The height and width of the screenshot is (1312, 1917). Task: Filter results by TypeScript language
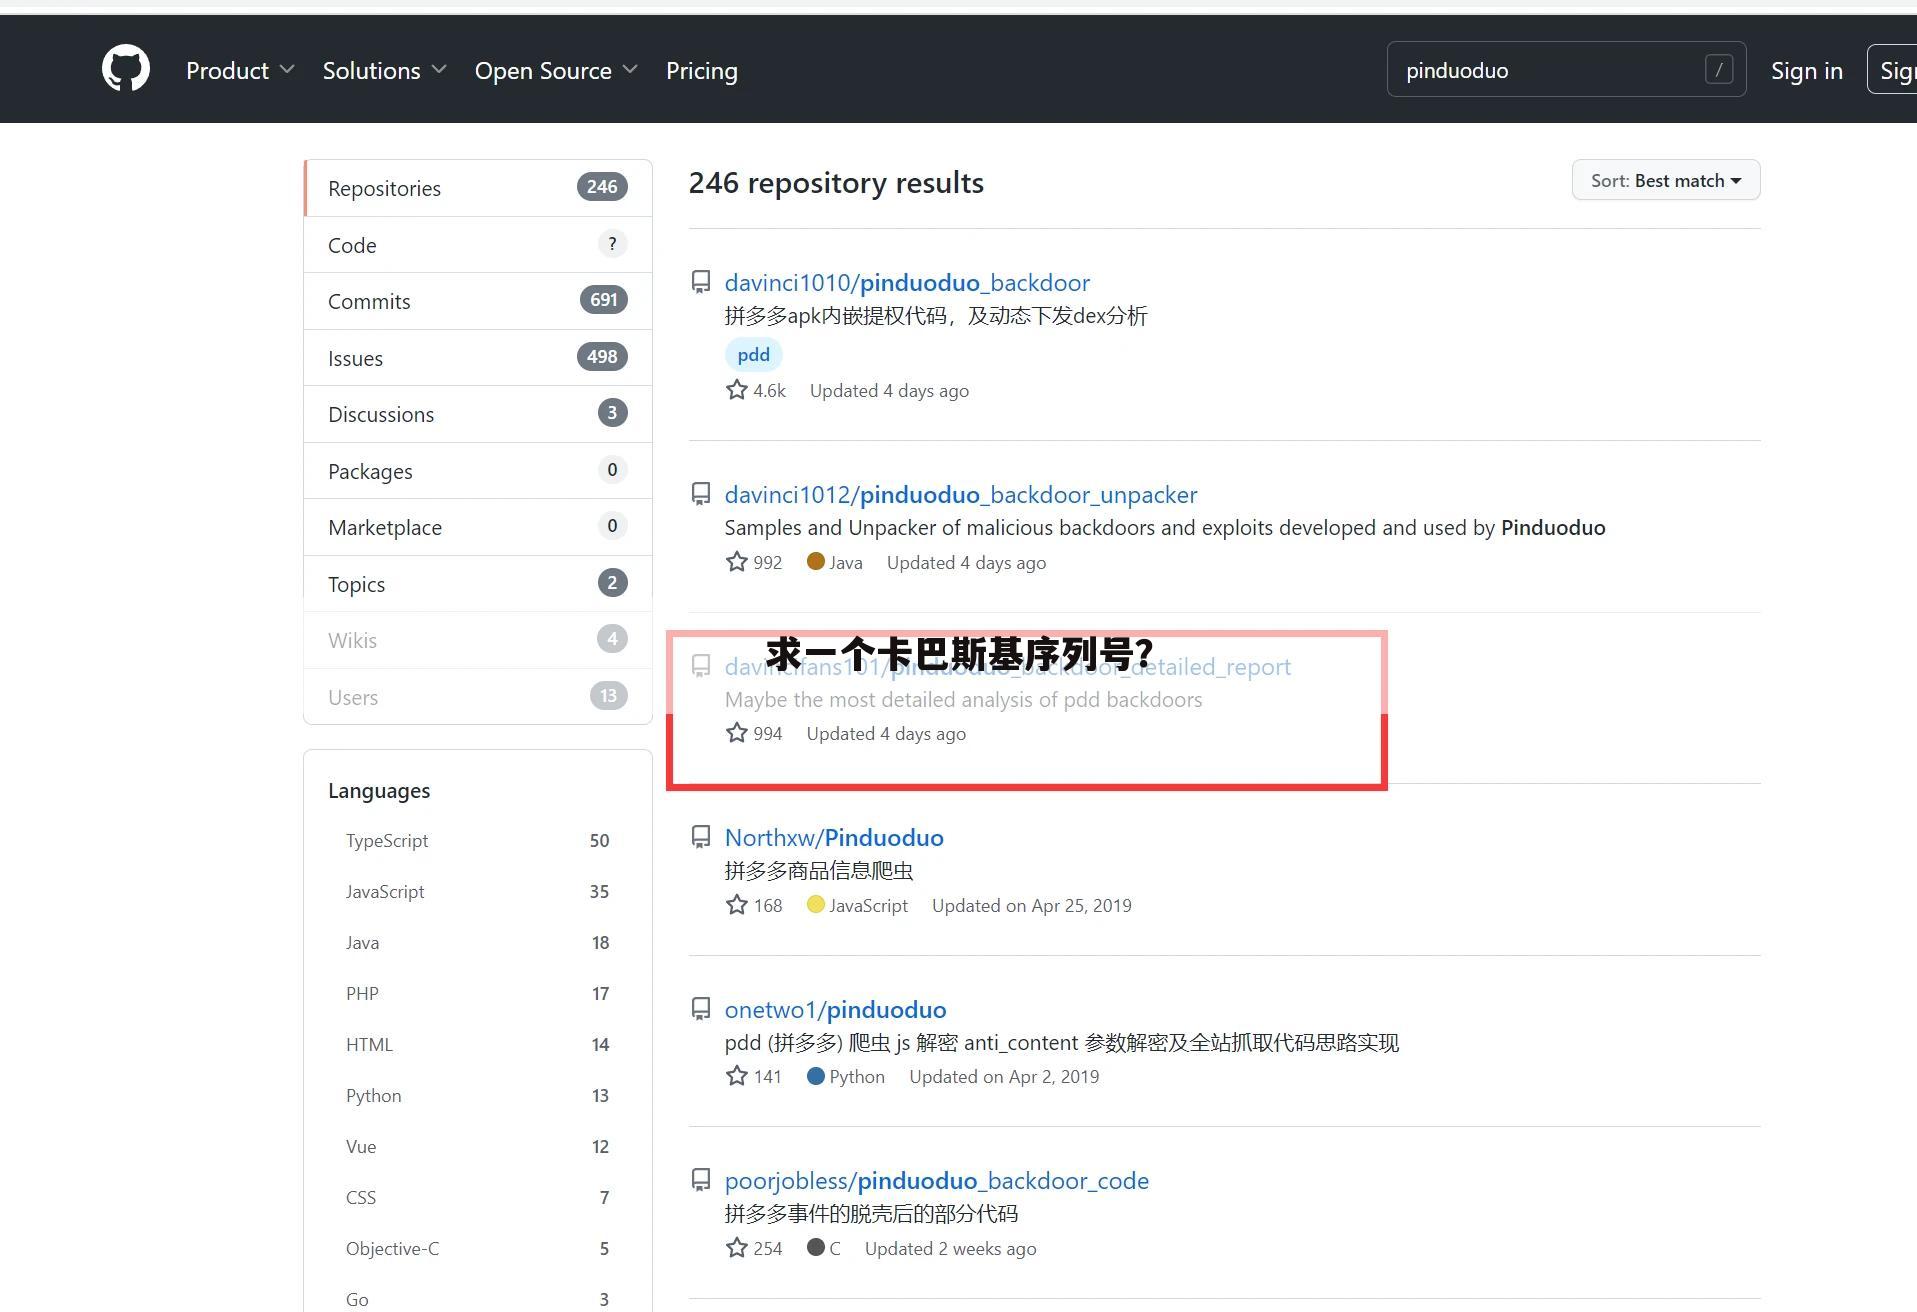click(x=478, y=841)
